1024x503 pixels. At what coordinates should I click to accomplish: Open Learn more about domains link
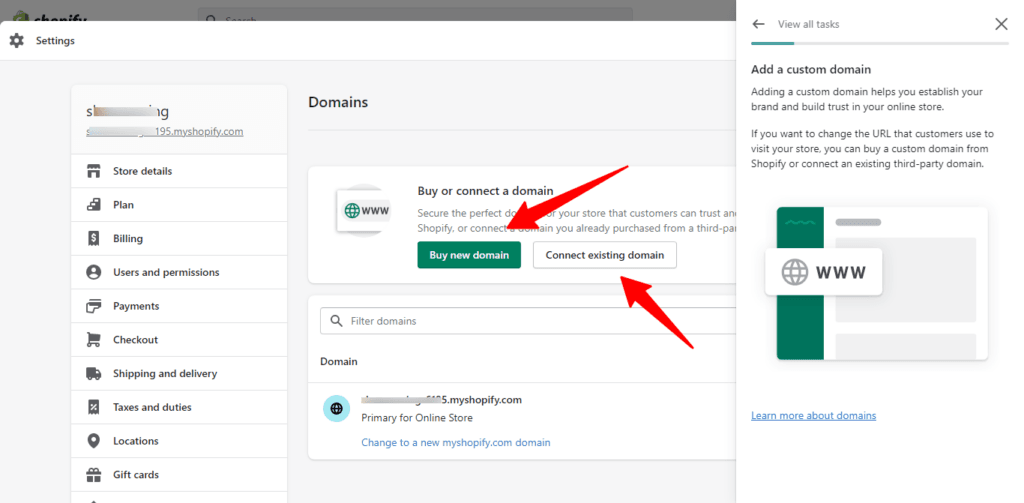814,415
